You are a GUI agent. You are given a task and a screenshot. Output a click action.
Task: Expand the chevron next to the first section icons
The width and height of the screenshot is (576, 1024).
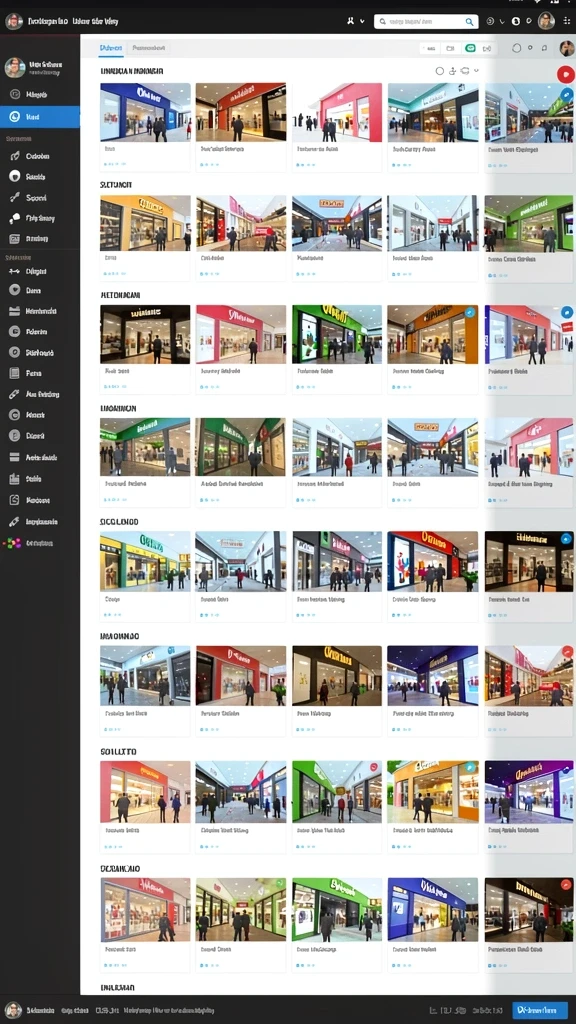(477, 71)
